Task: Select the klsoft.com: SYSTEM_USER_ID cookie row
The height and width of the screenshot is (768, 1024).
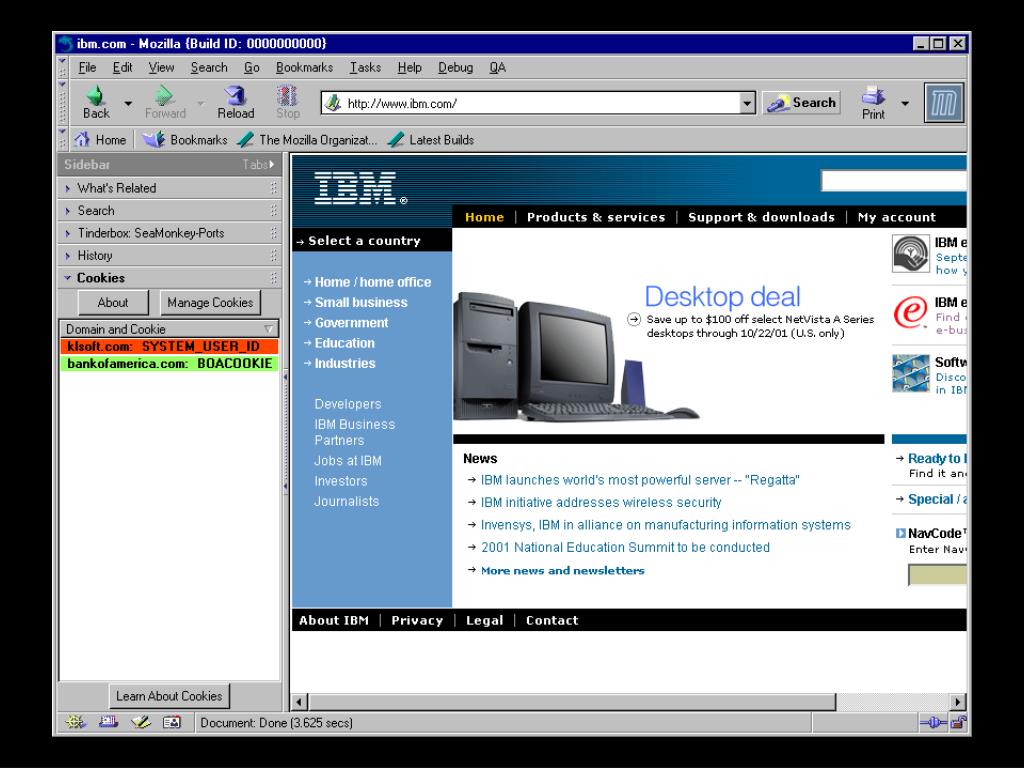Action: click(x=169, y=346)
